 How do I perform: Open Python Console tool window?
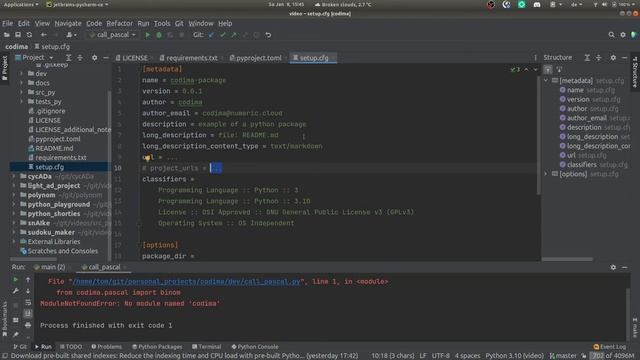pos(255,347)
